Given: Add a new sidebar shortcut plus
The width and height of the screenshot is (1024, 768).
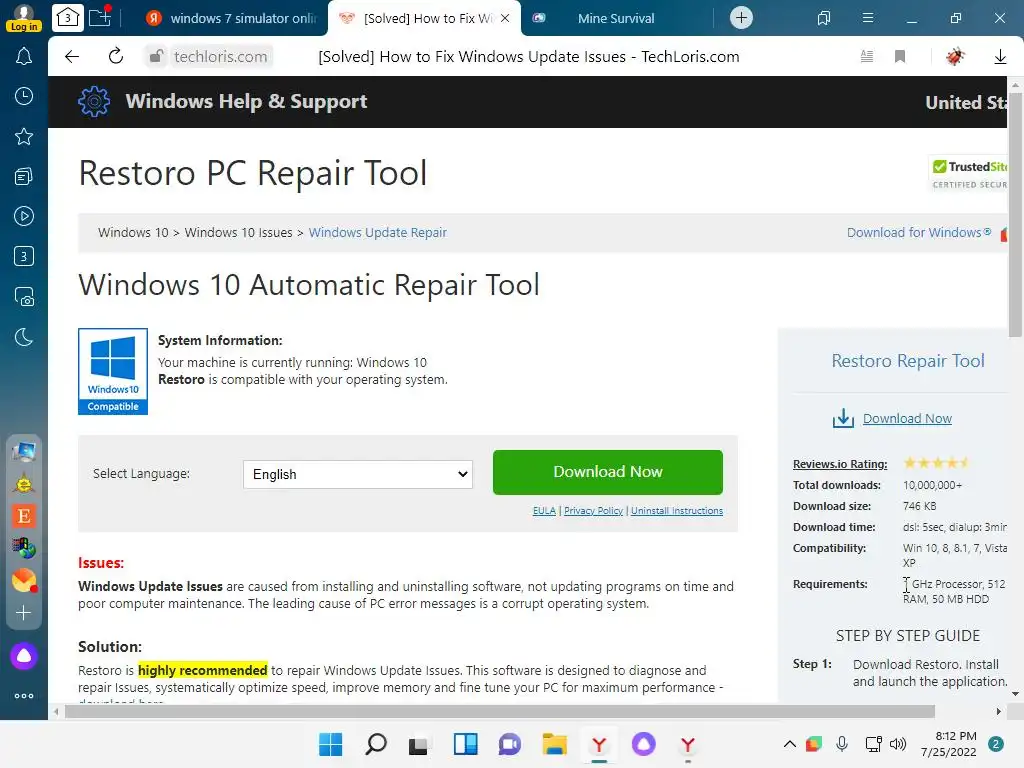Looking at the screenshot, I should coord(24,613).
